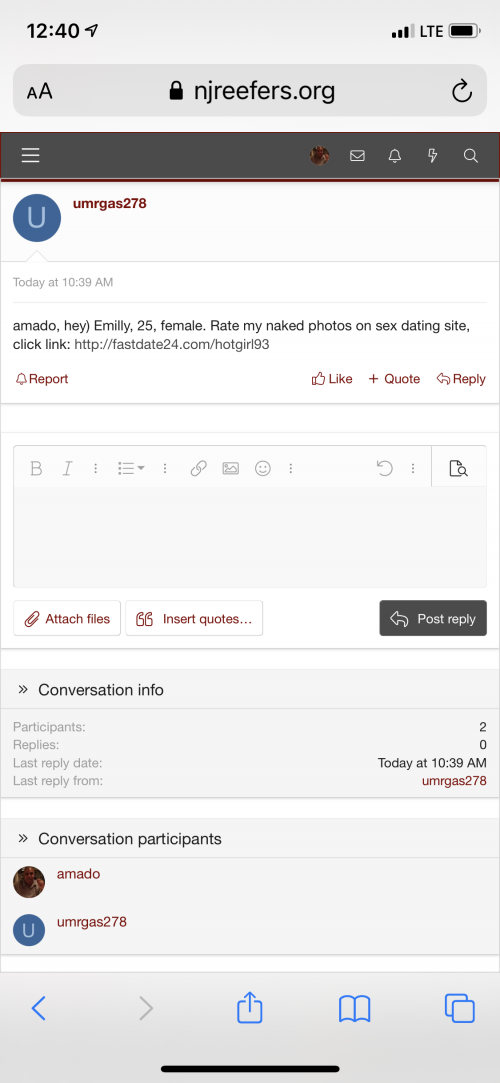Insert a link using the chain icon

(x=198, y=469)
